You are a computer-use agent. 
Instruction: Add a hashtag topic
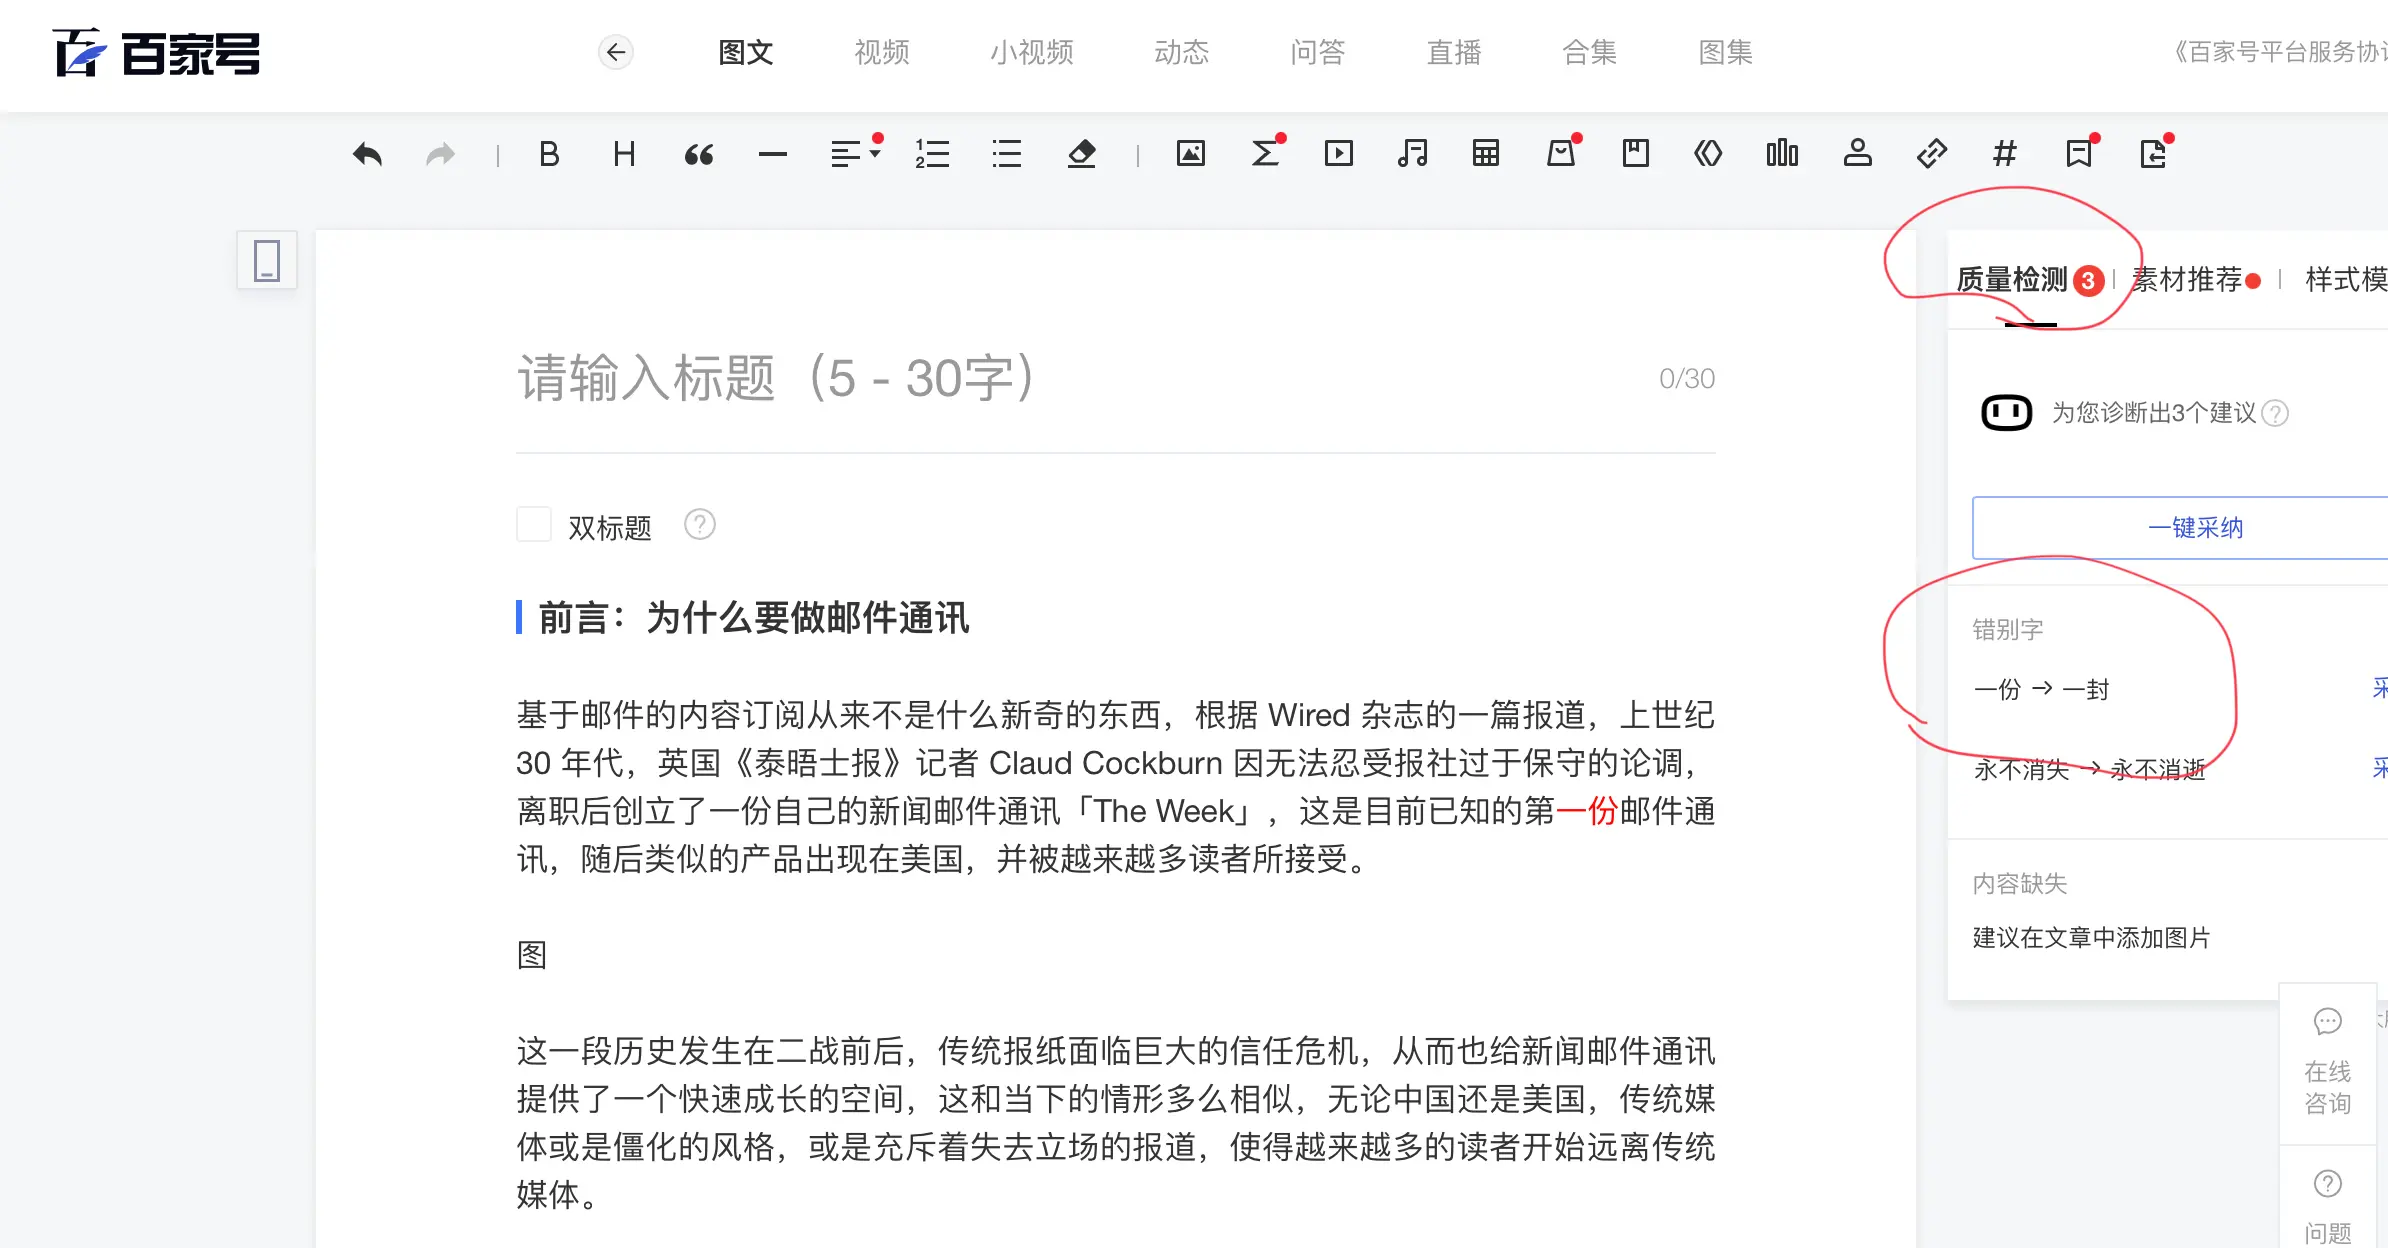coord(2005,154)
